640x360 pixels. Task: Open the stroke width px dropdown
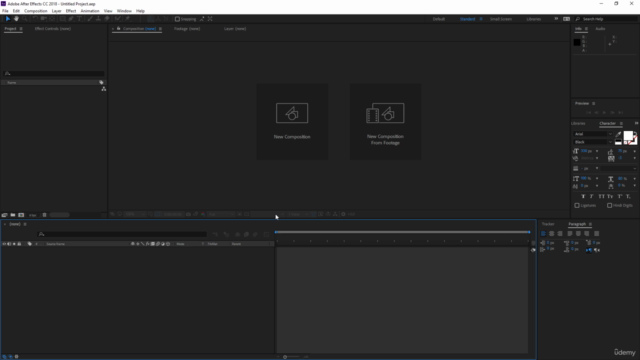tap(597, 168)
